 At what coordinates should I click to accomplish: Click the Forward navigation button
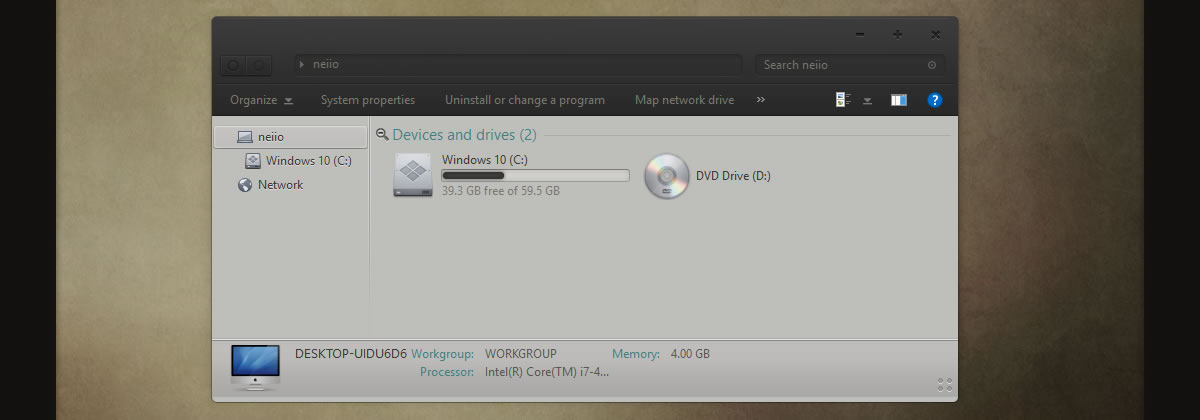pyautogui.click(x=259, y=65)
